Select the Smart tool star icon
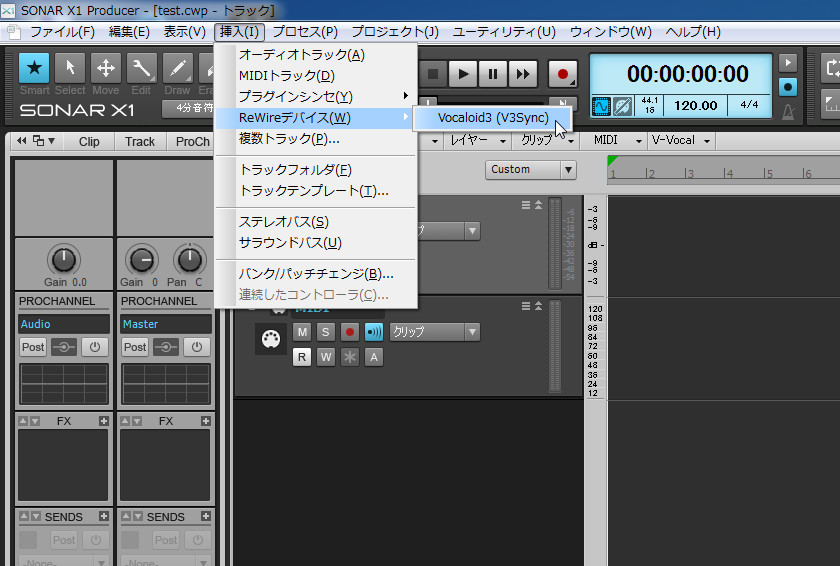The width and height of the screenshot is (840, 566). (34, 69)
